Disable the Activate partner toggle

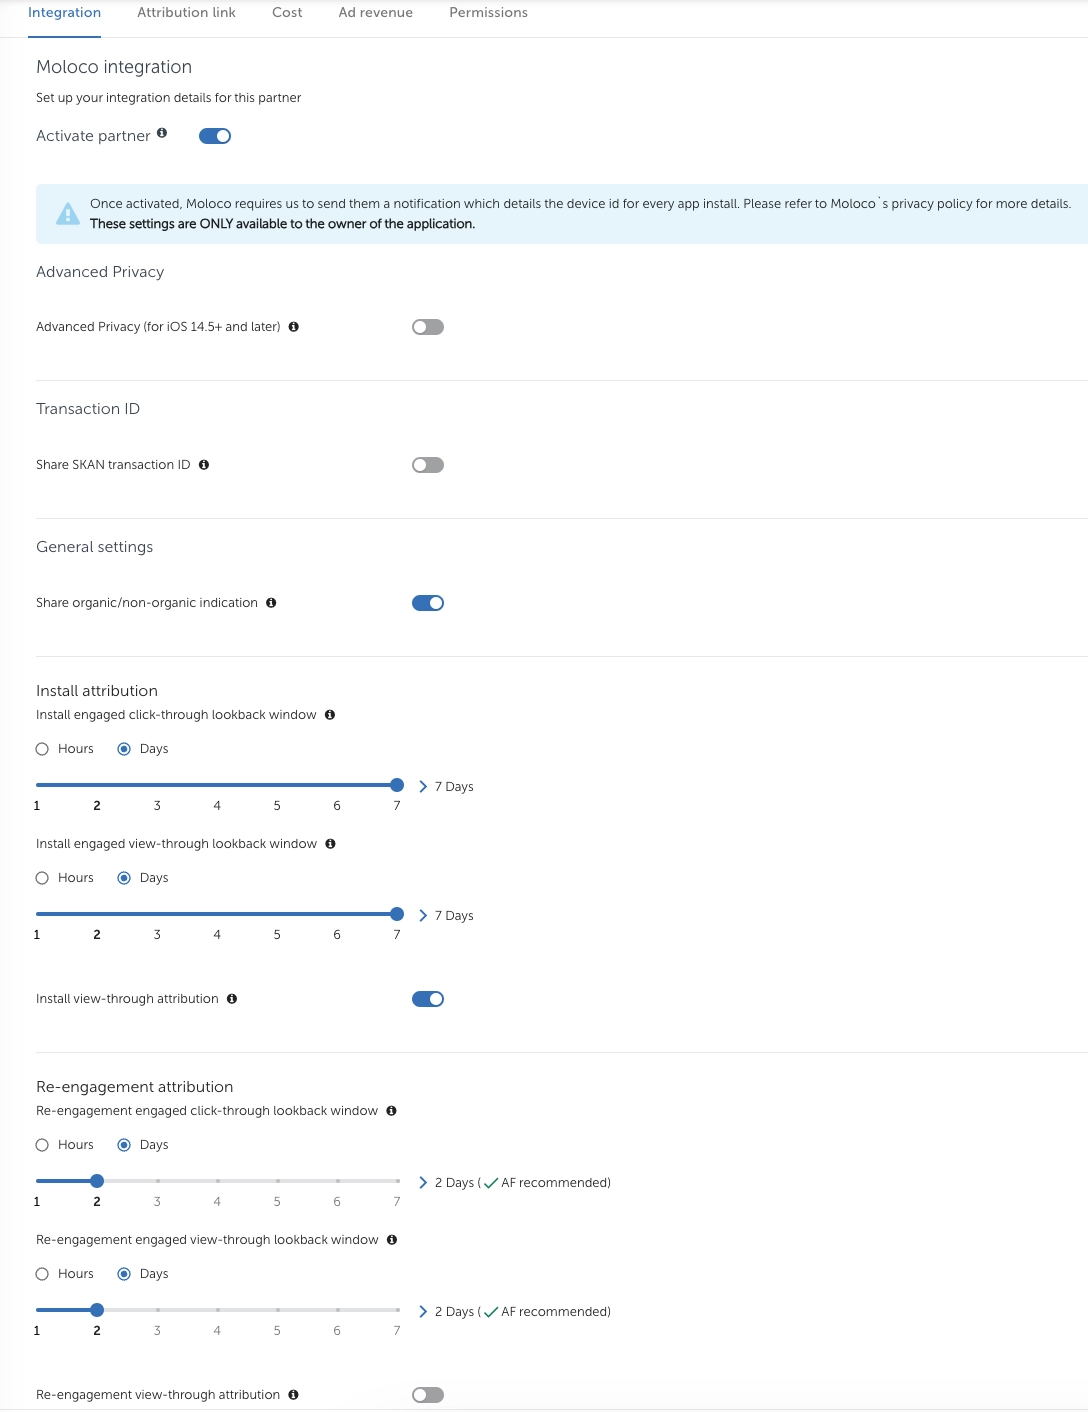click(215, 136)
